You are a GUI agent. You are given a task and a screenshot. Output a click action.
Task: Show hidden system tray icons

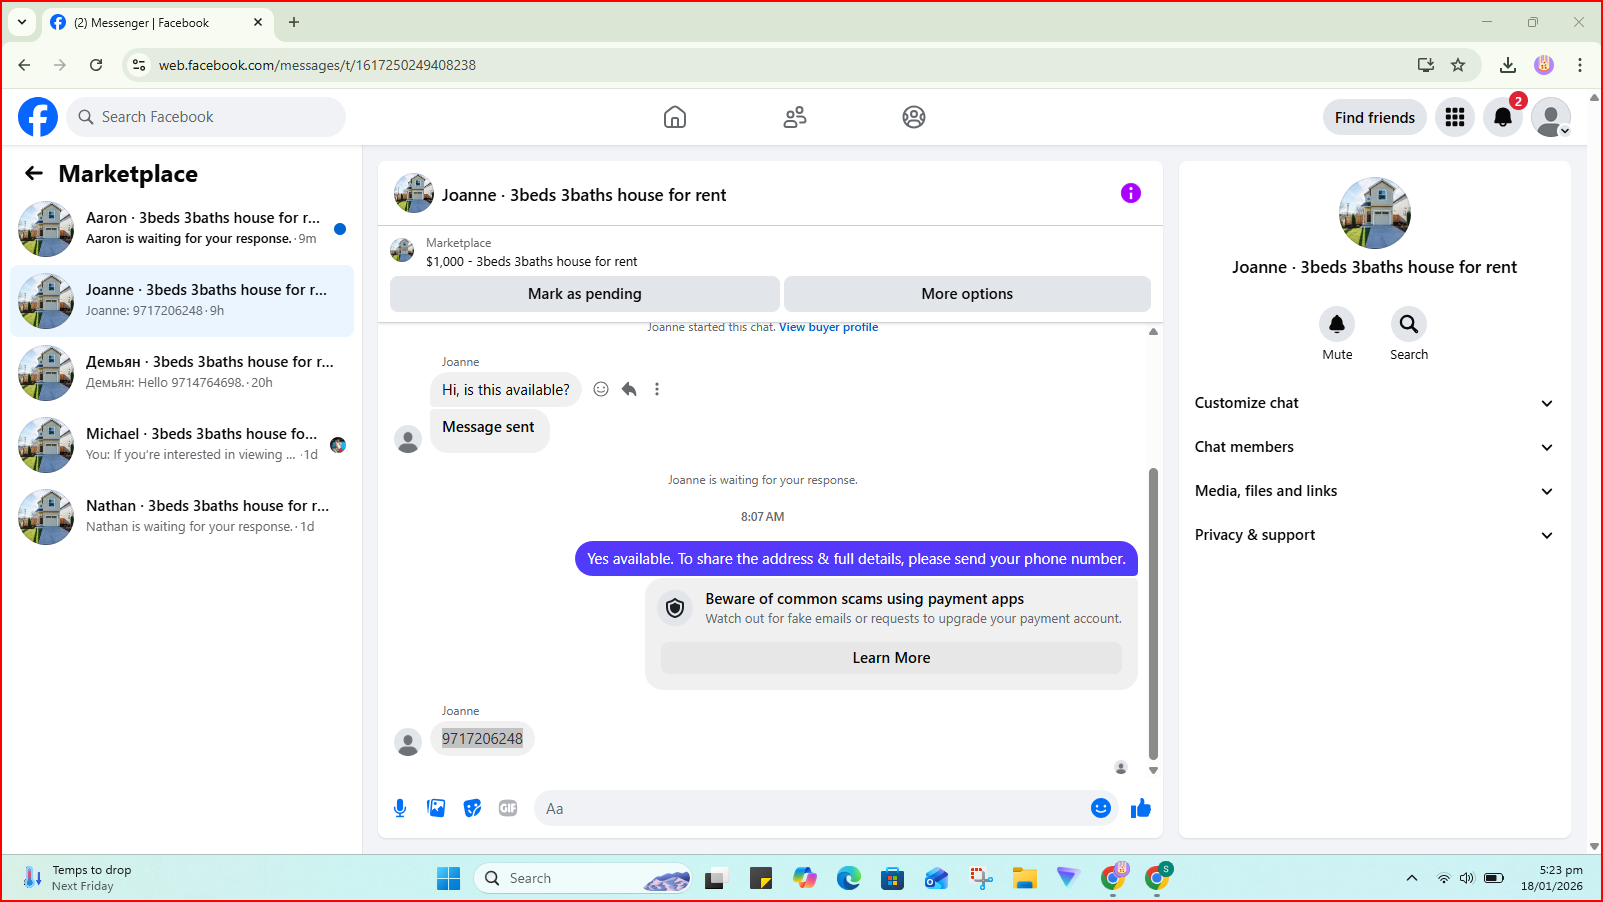coord(1412,878)
